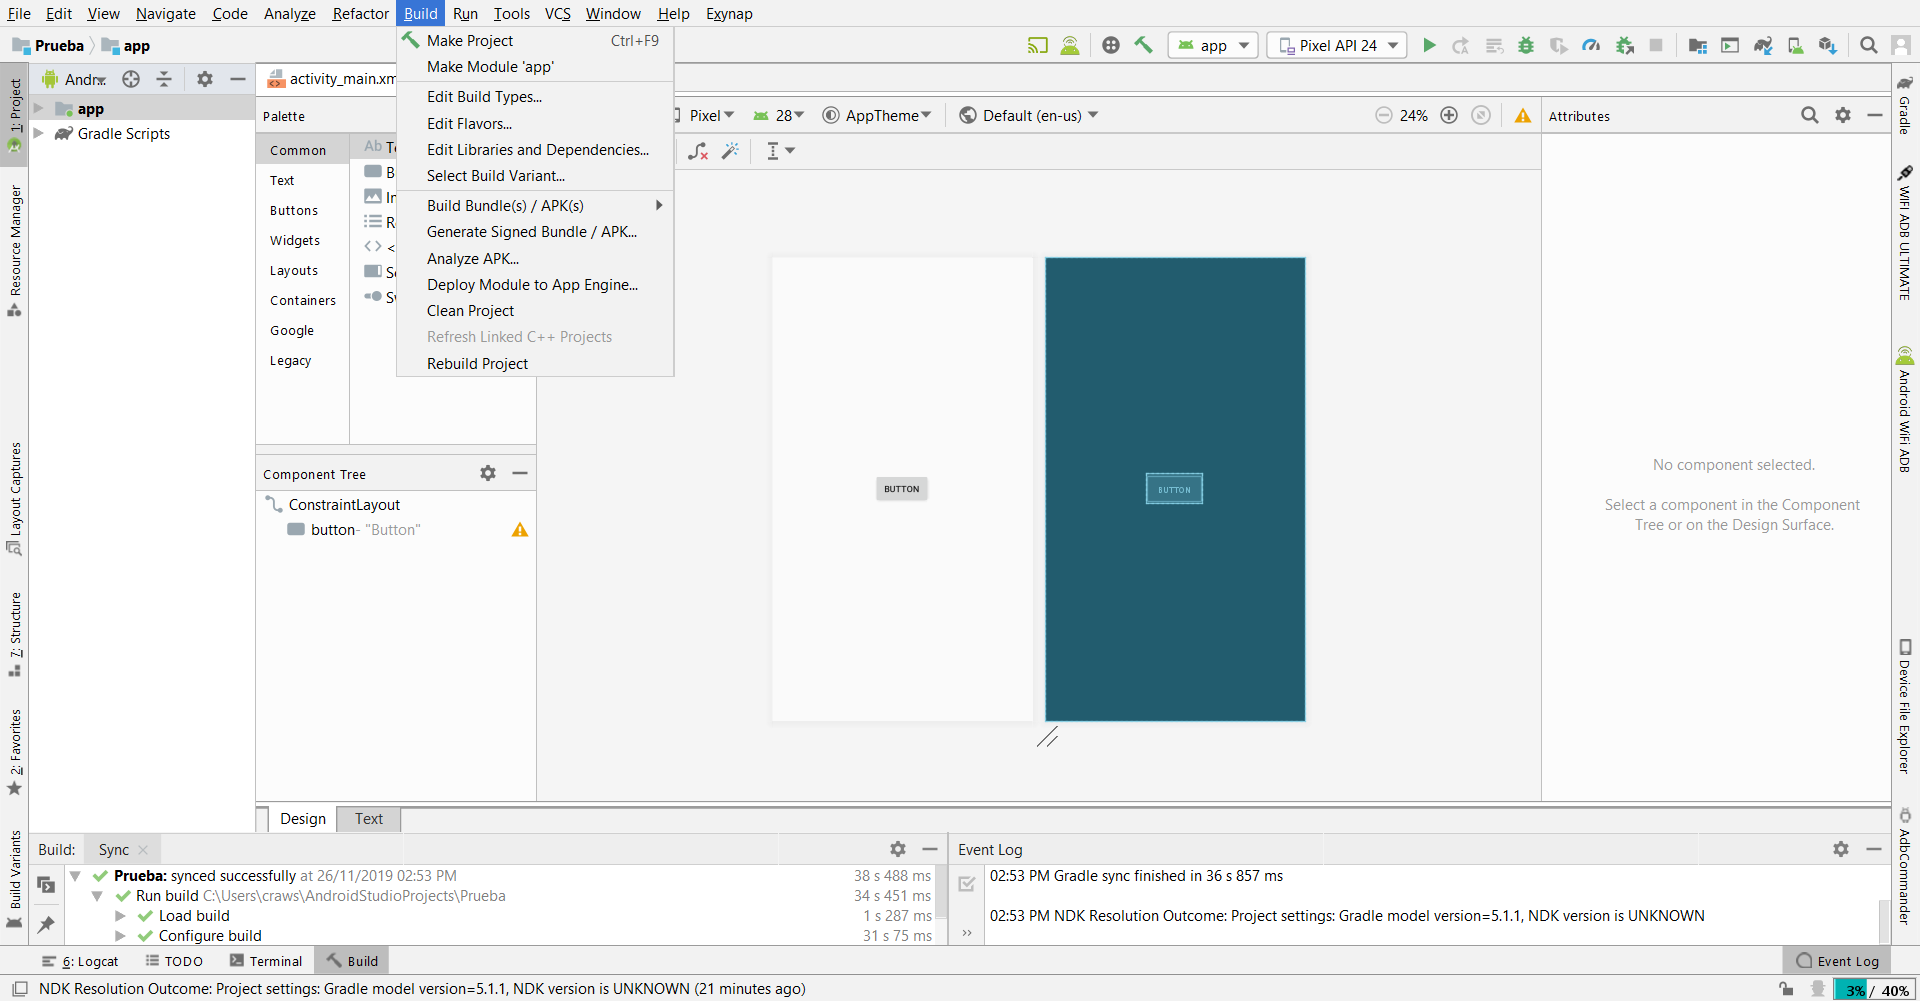Select the Layouts palette category

pos(294,271)
